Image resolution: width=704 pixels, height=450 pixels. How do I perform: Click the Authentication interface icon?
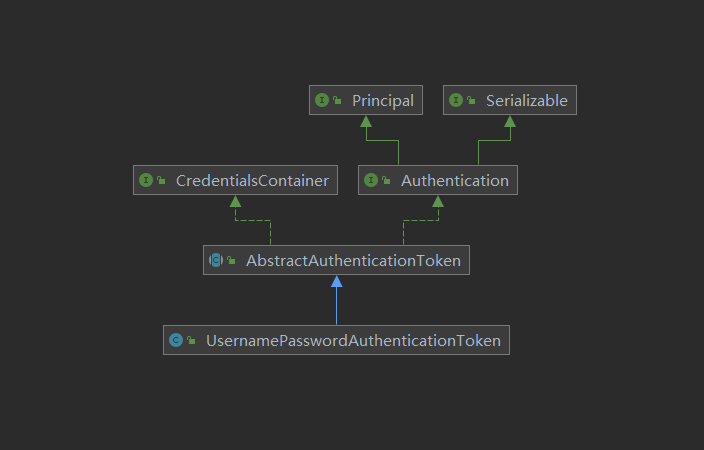(371, 181)
